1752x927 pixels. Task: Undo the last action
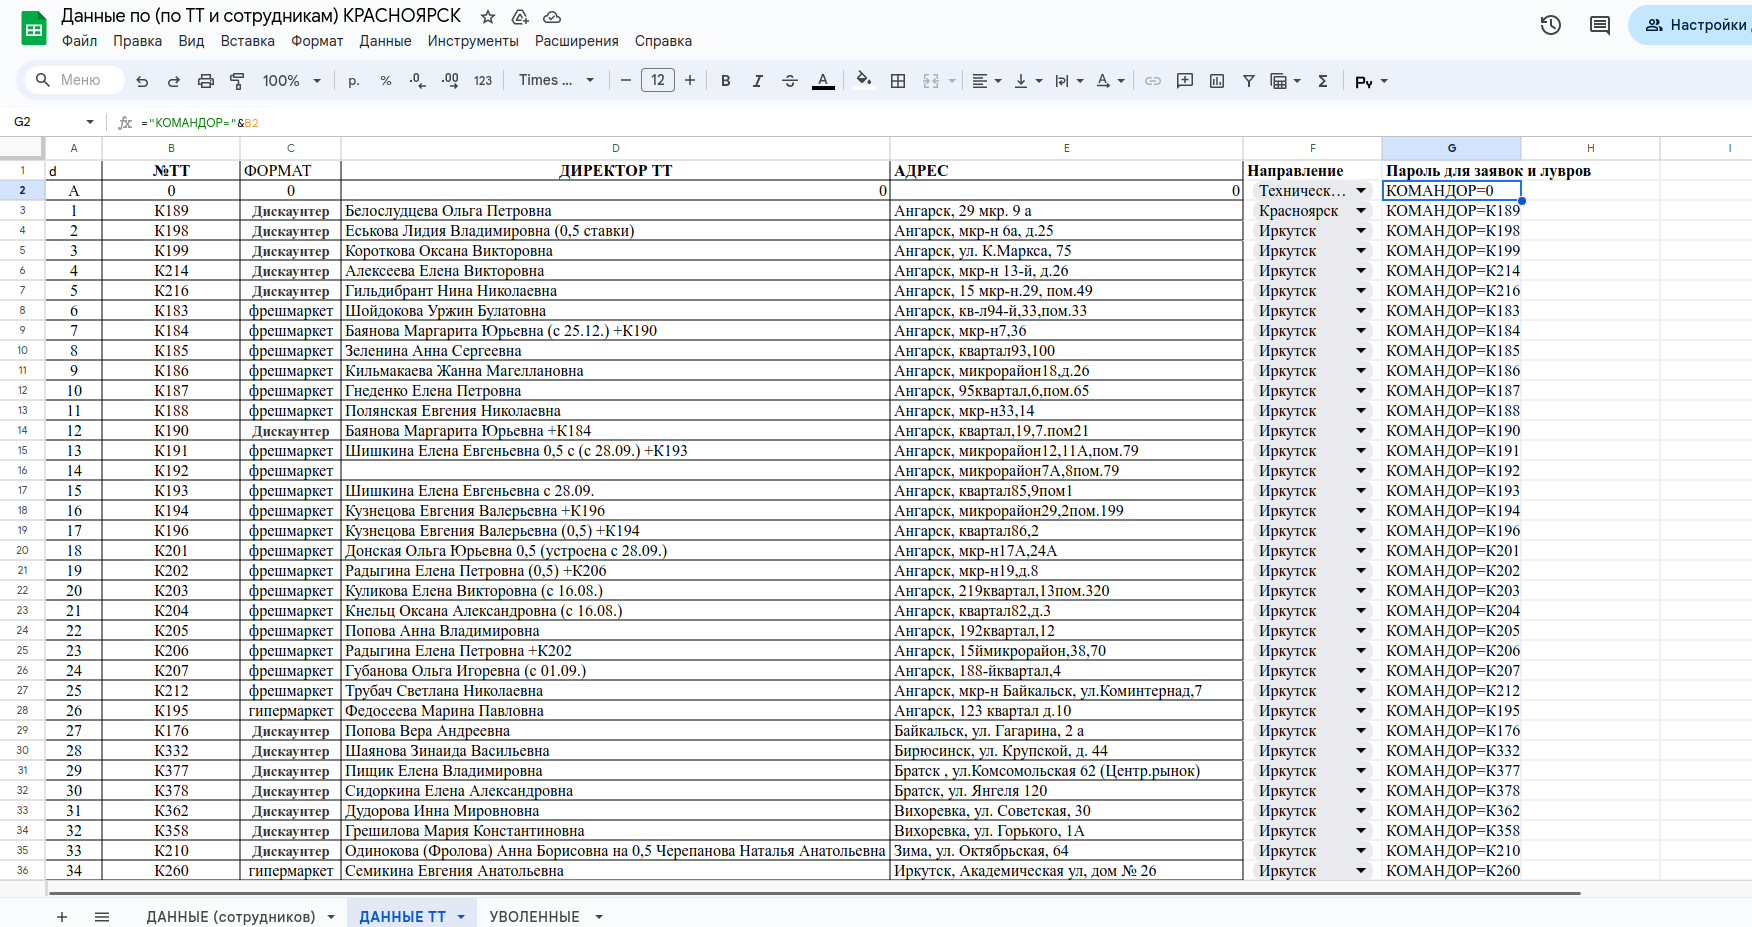click(142, 81)
